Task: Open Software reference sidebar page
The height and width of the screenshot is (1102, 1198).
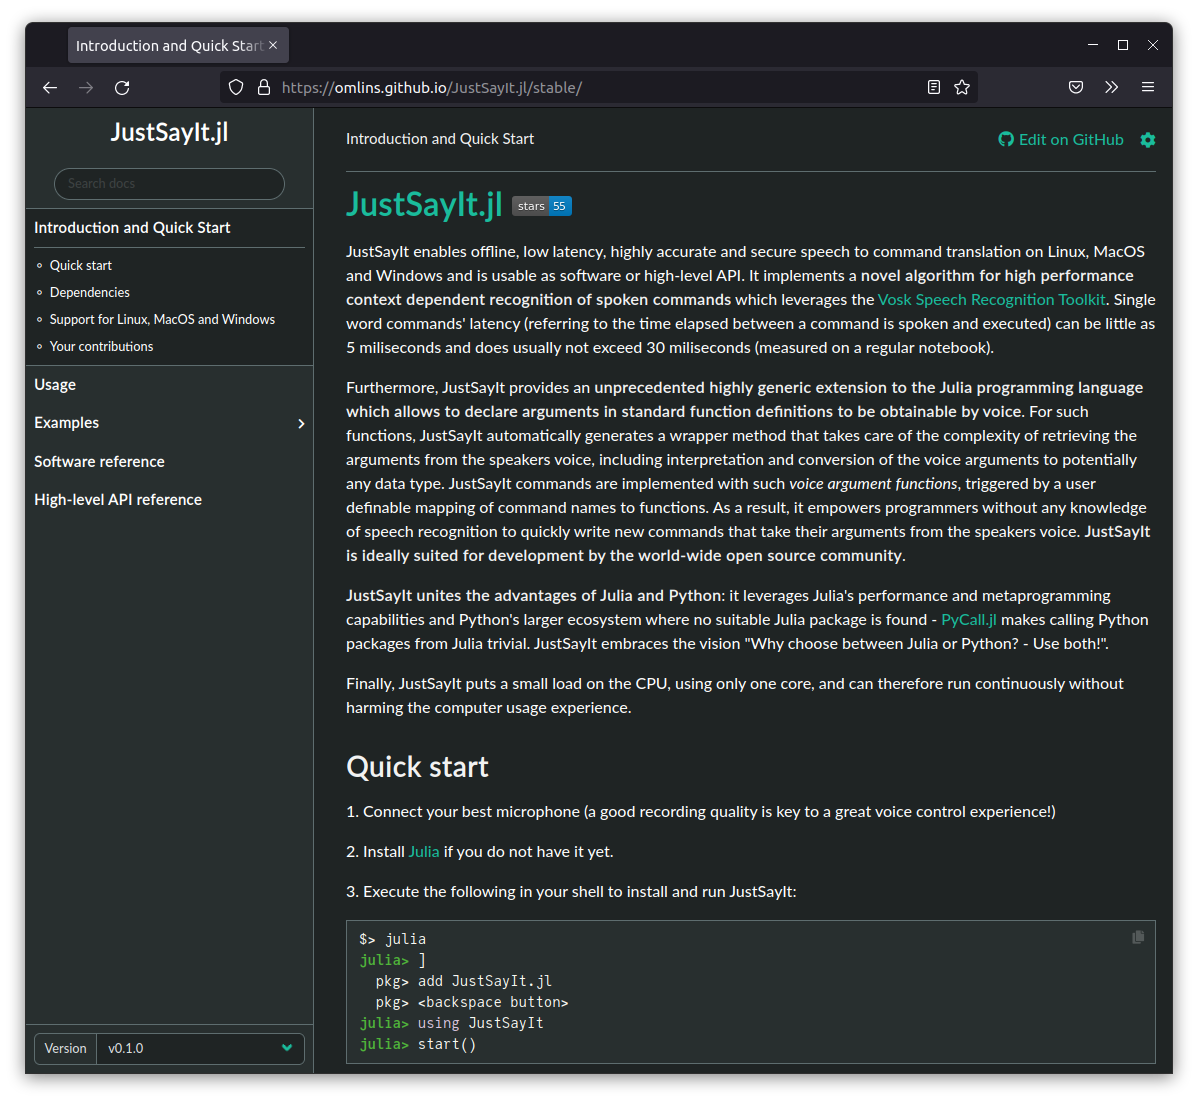Action: pos(99,462)
